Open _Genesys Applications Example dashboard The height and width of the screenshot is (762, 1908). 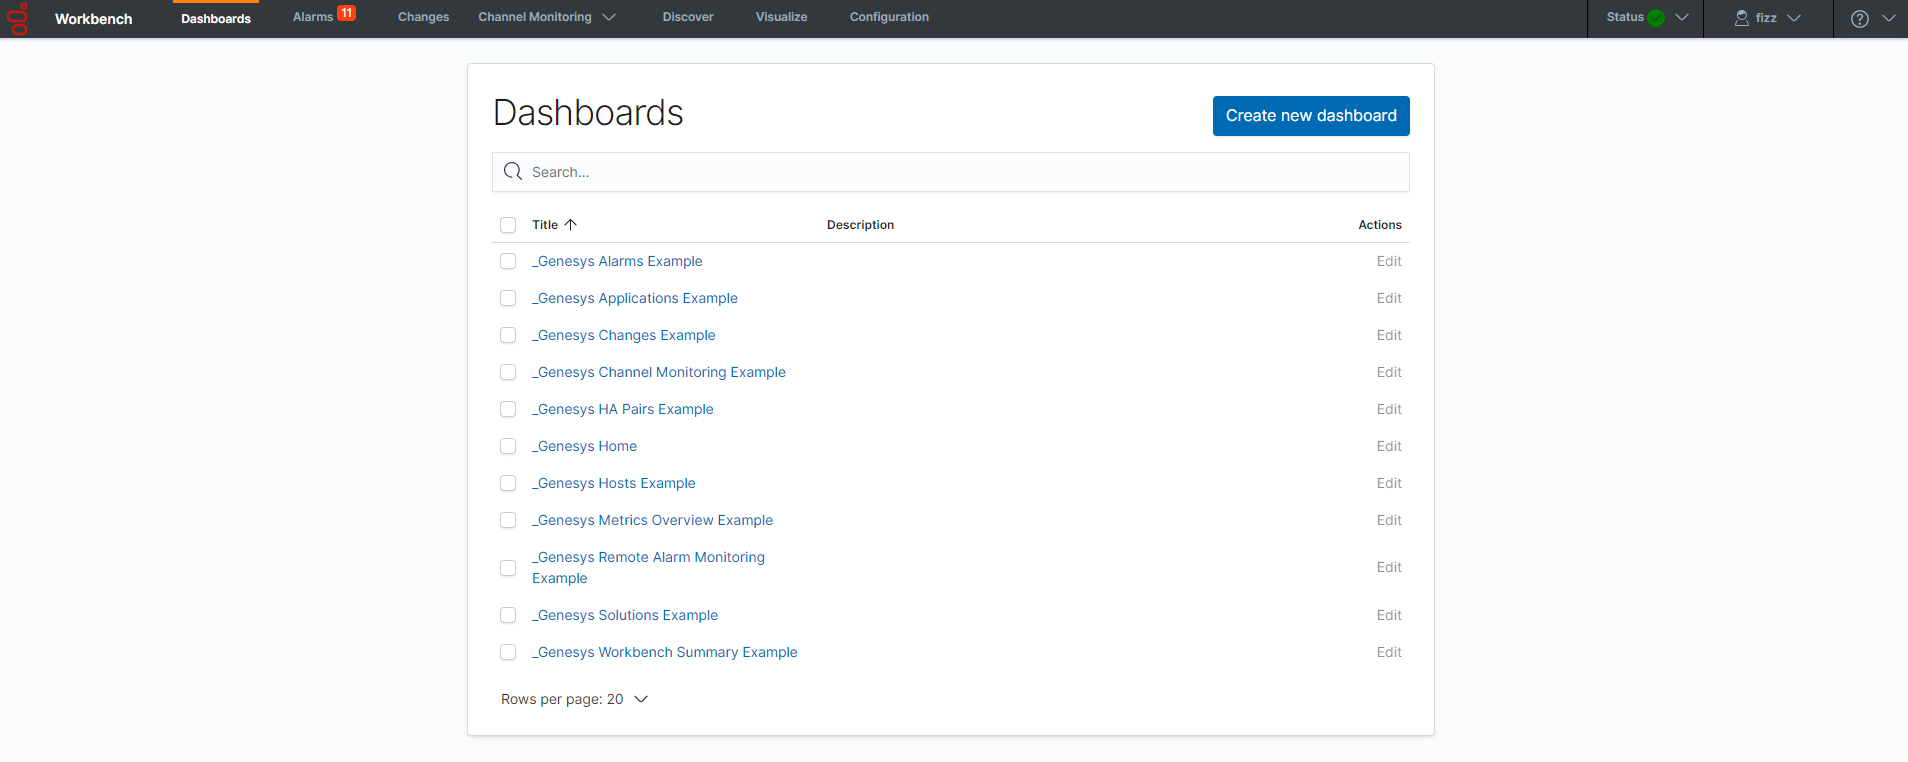(635, 298)
